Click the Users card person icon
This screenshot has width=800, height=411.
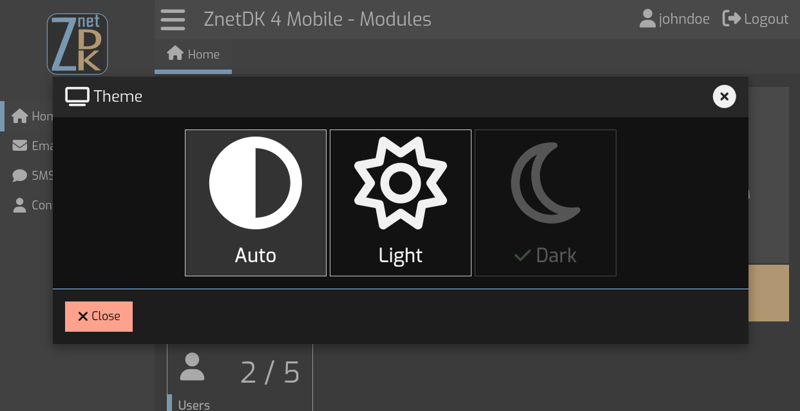pyautogui.click(x=192, y=368)
